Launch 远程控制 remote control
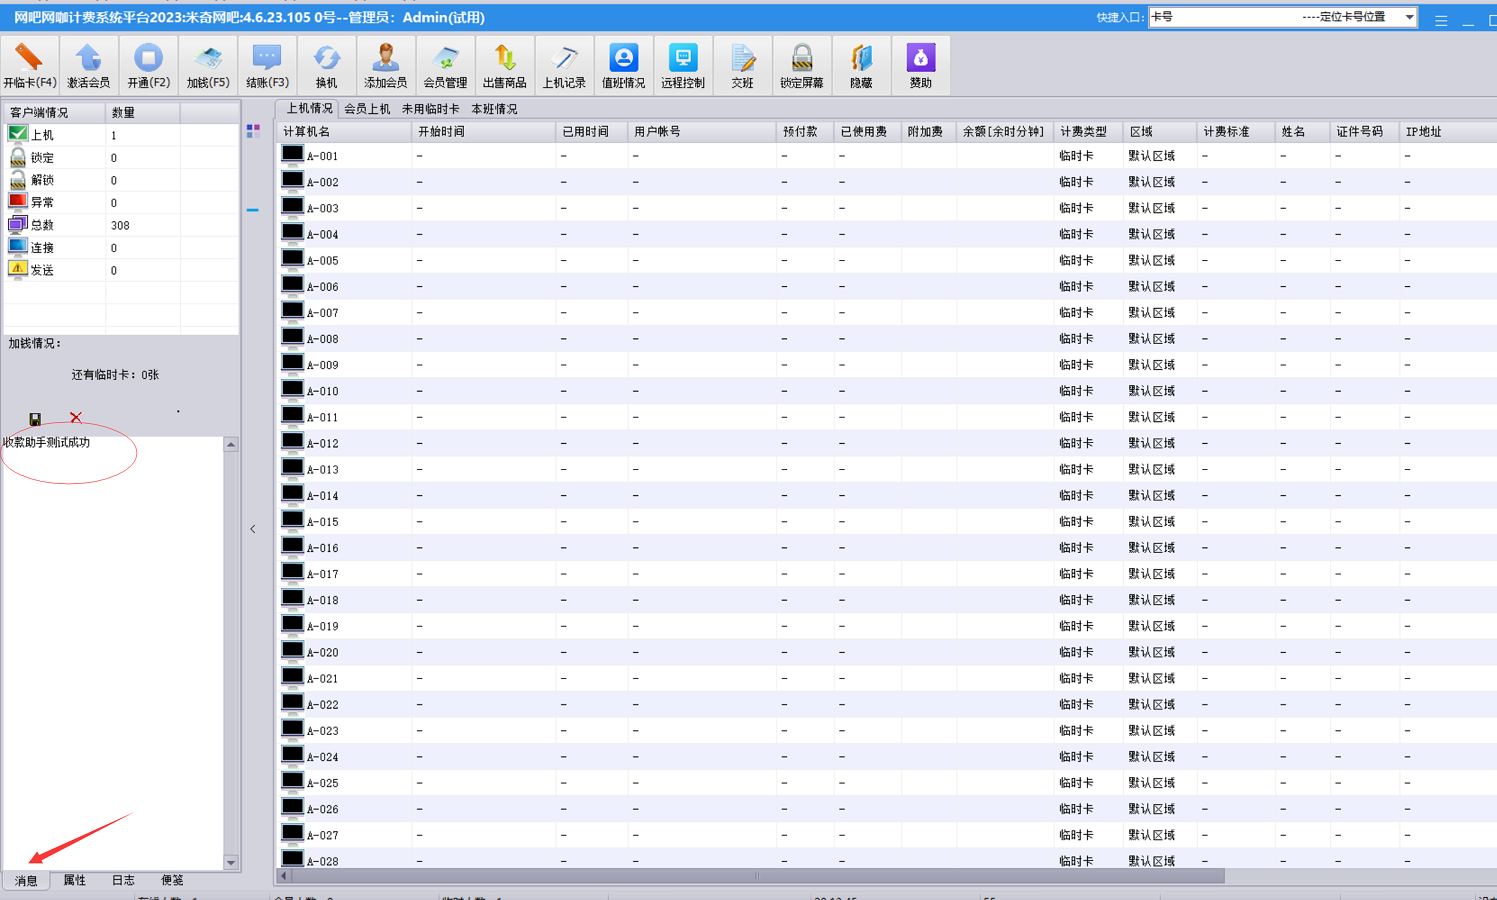The width and height of the screenshot is (1497, 900). (x=682, y=65)
